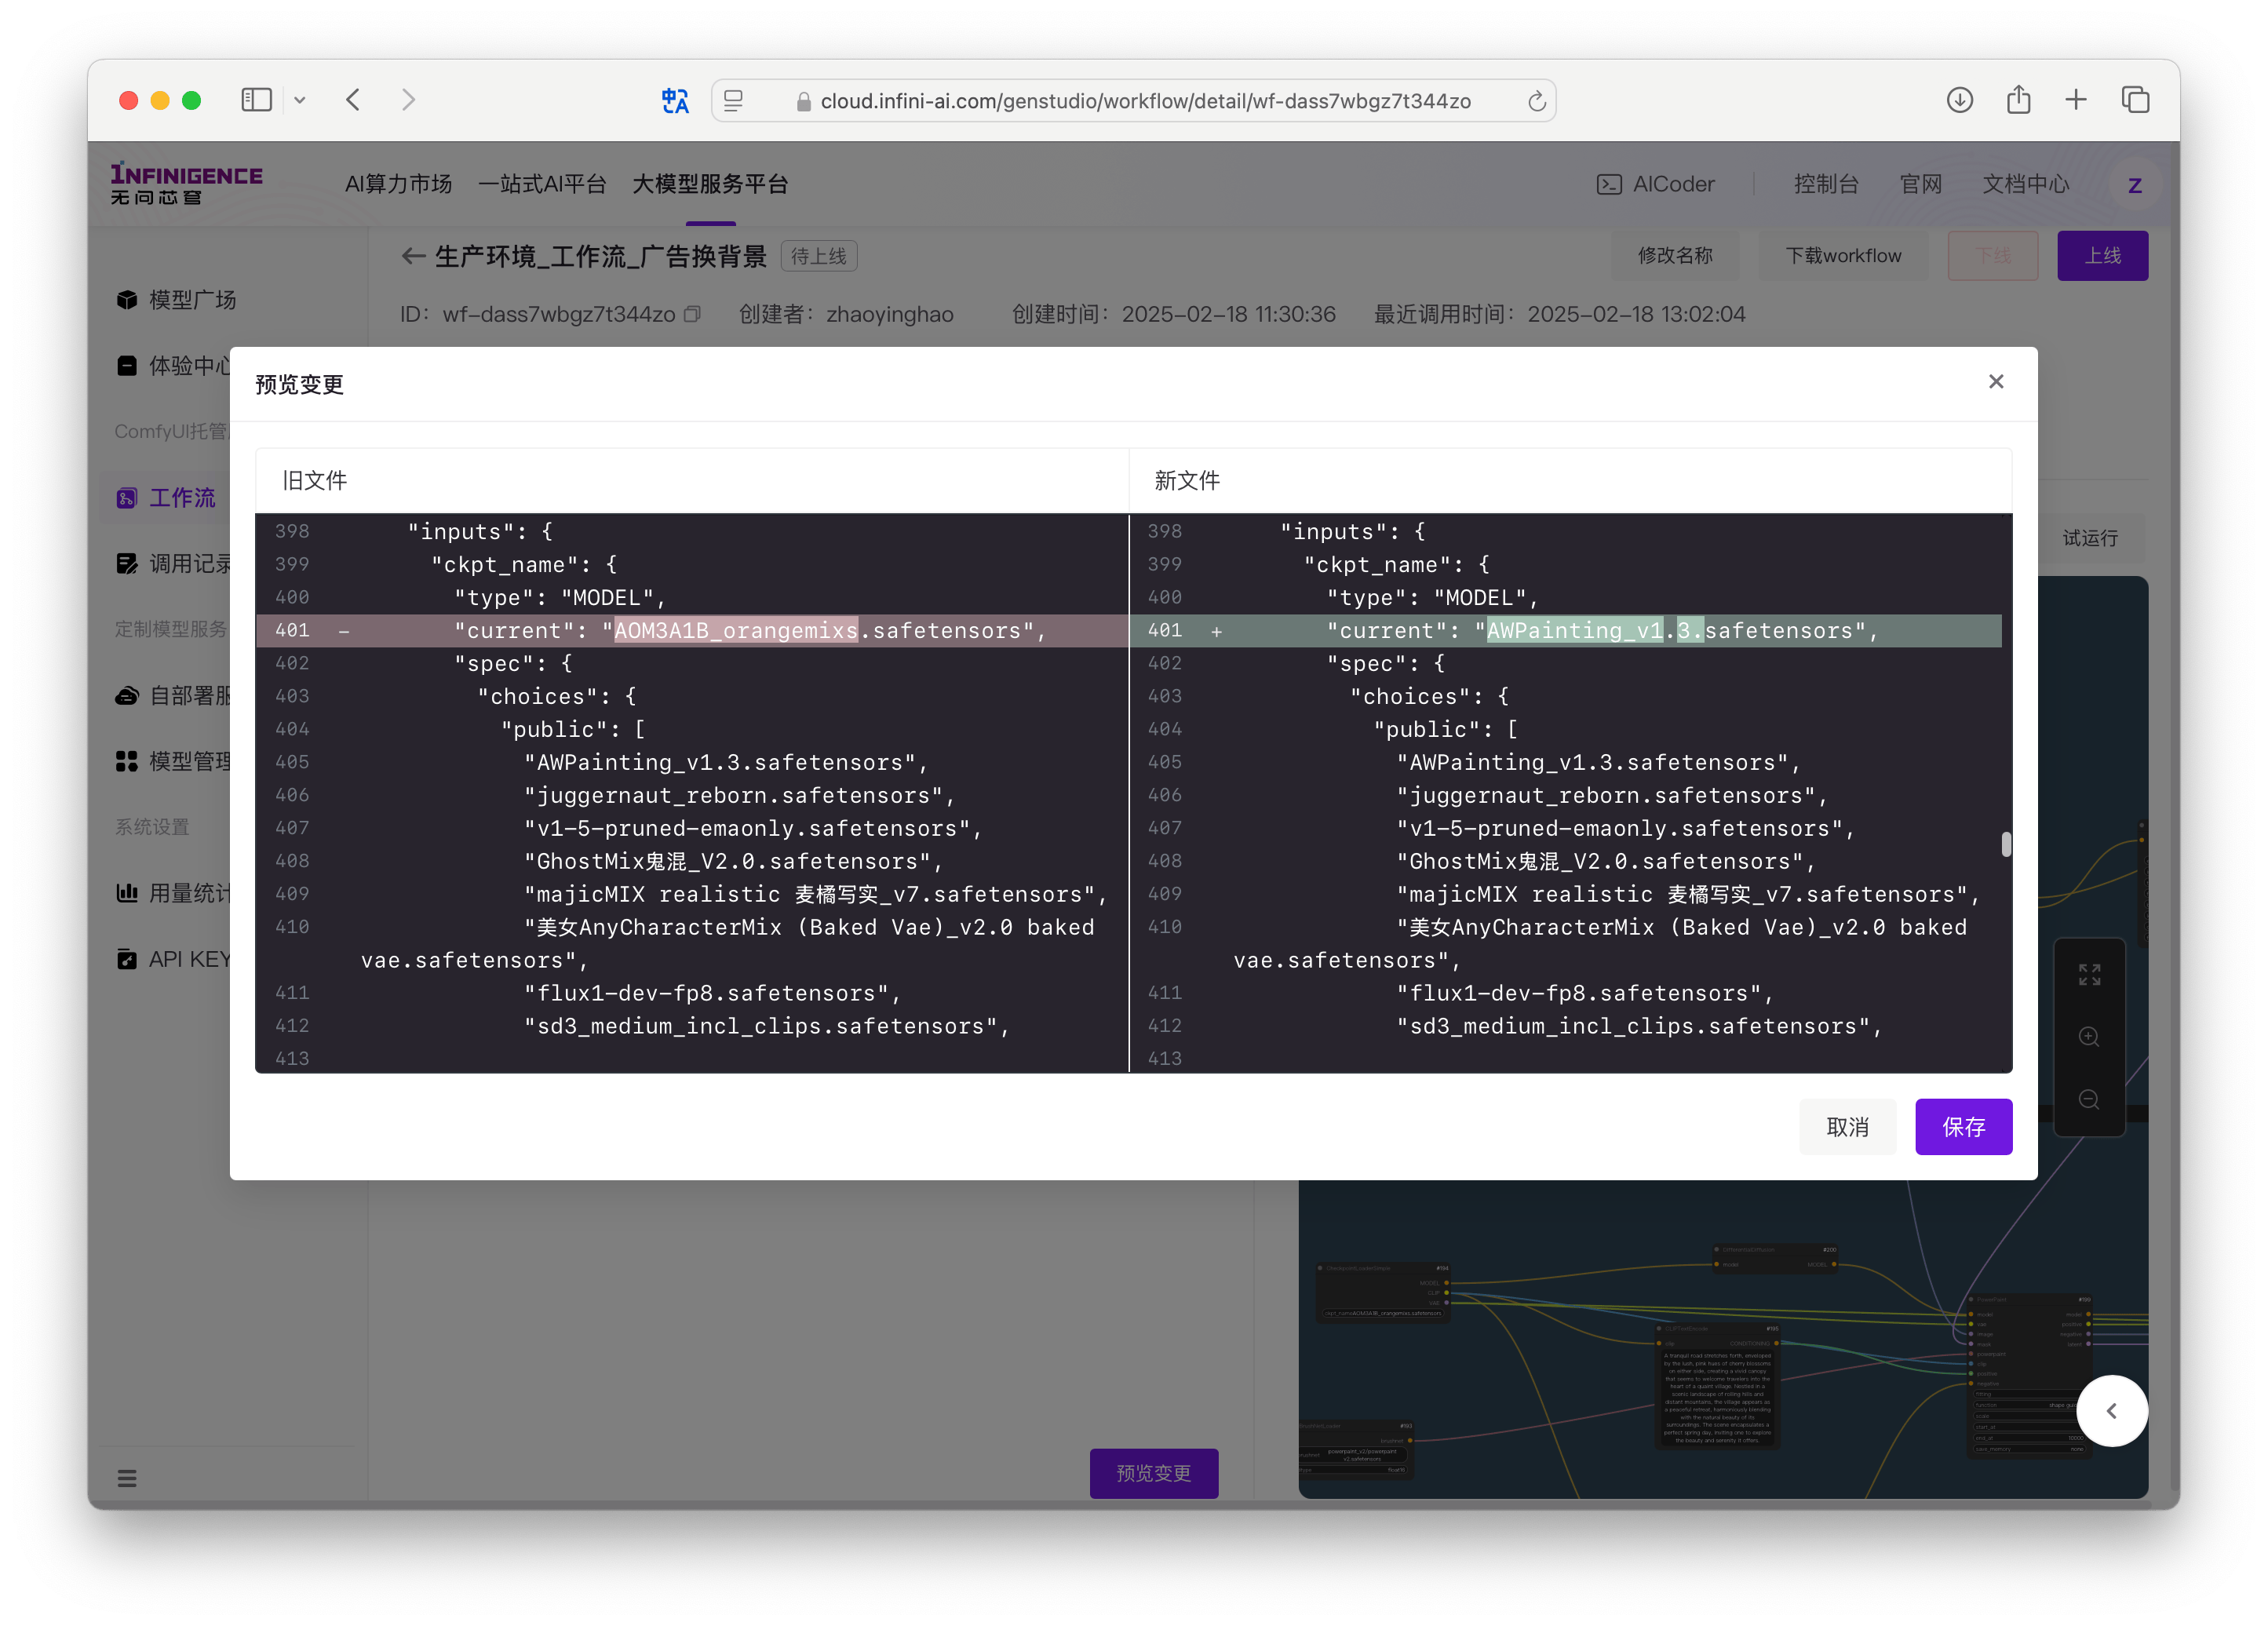Click the 取消 button

point(1847,1127)
